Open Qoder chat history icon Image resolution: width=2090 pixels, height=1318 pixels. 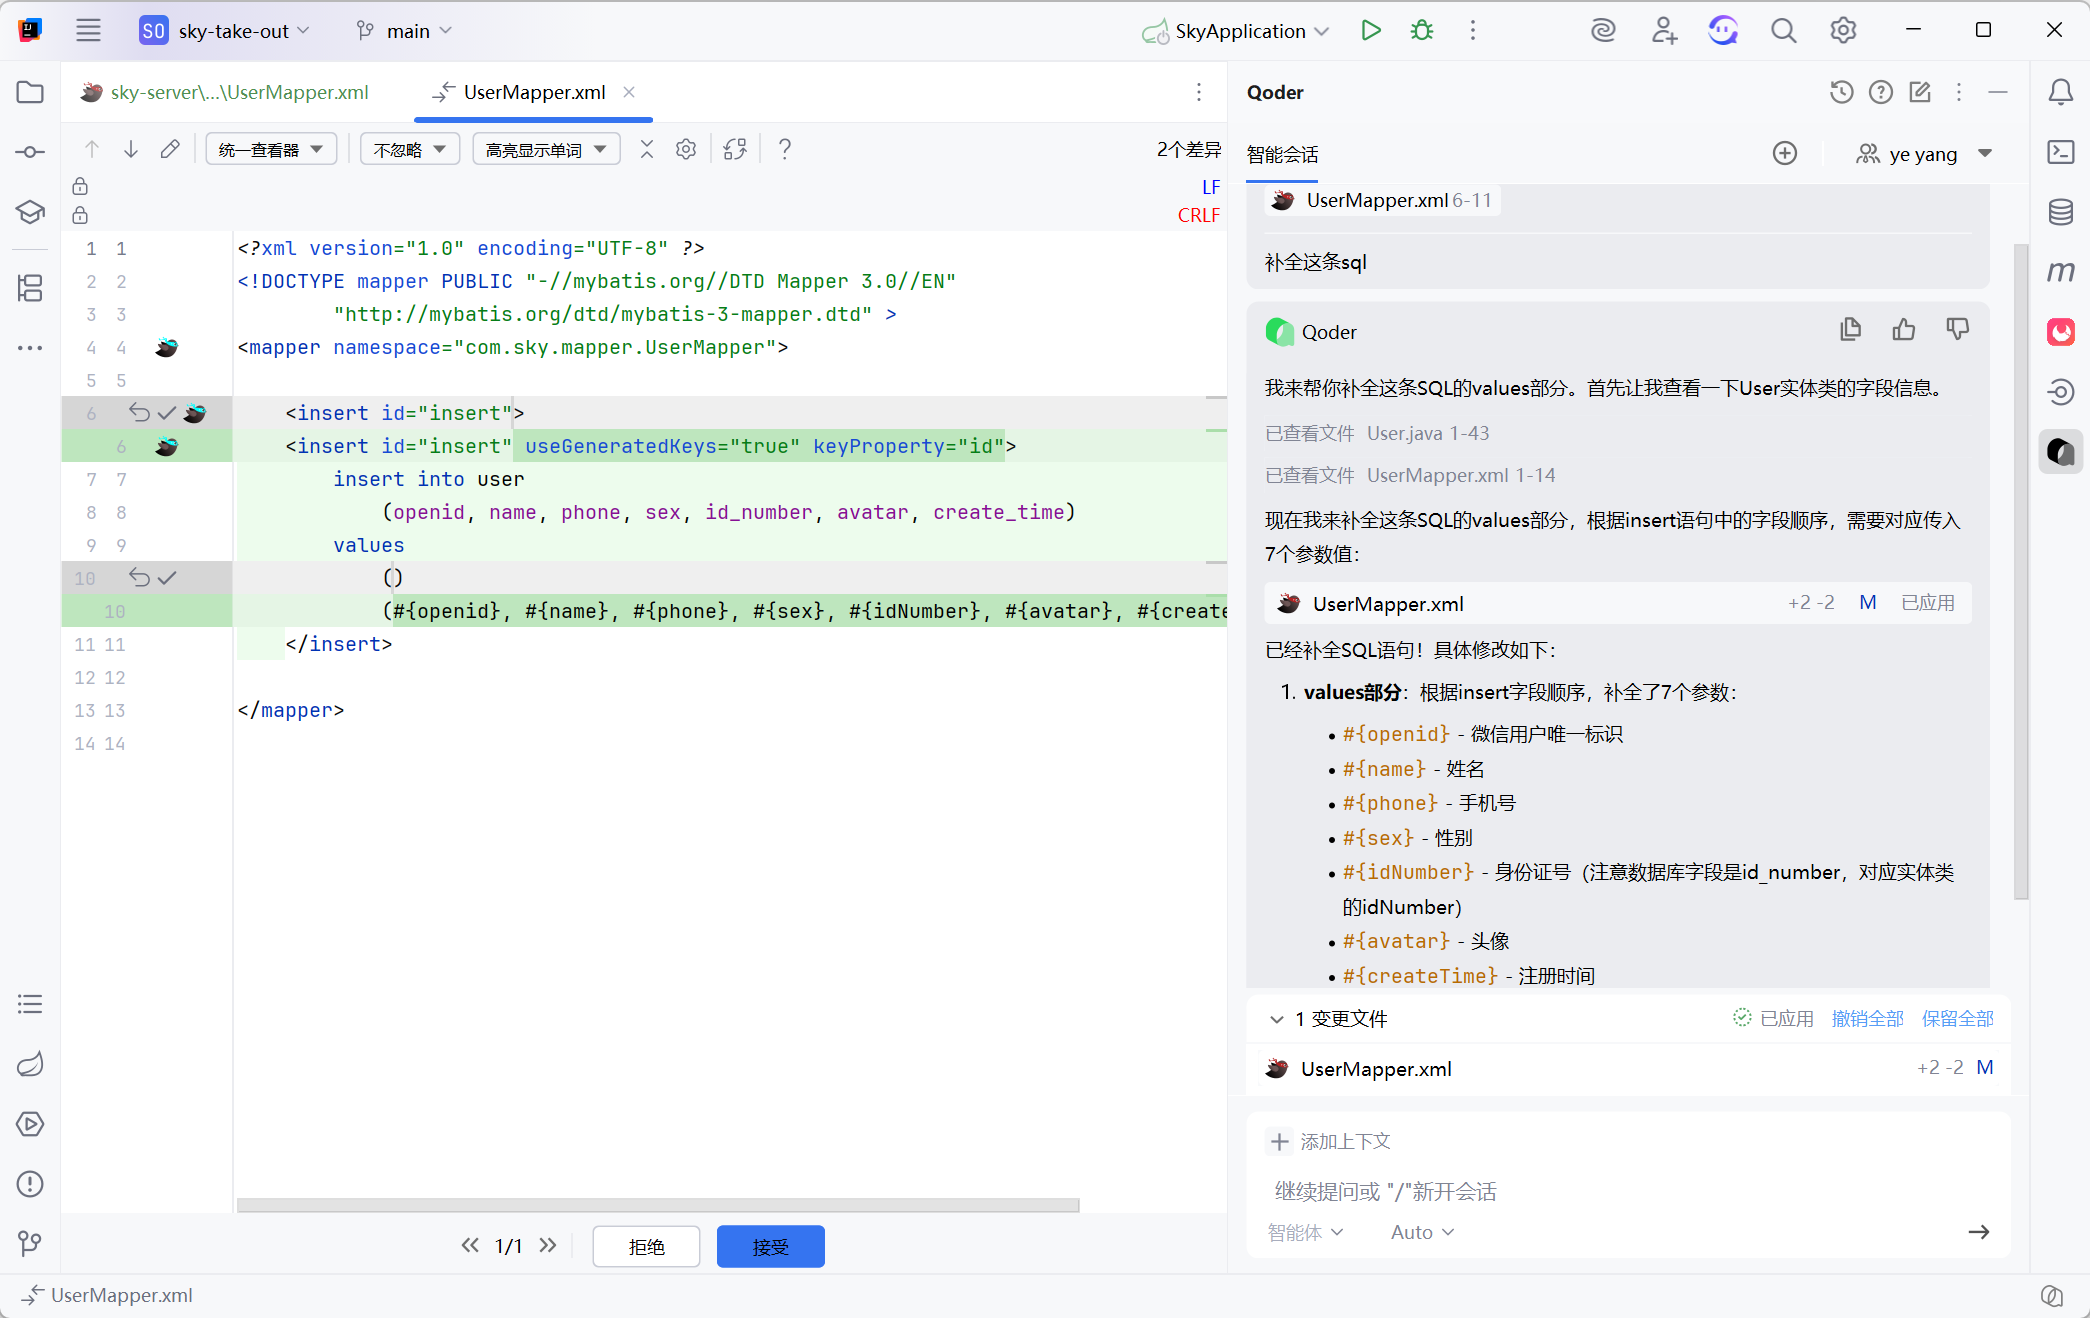coord(1841,92)
